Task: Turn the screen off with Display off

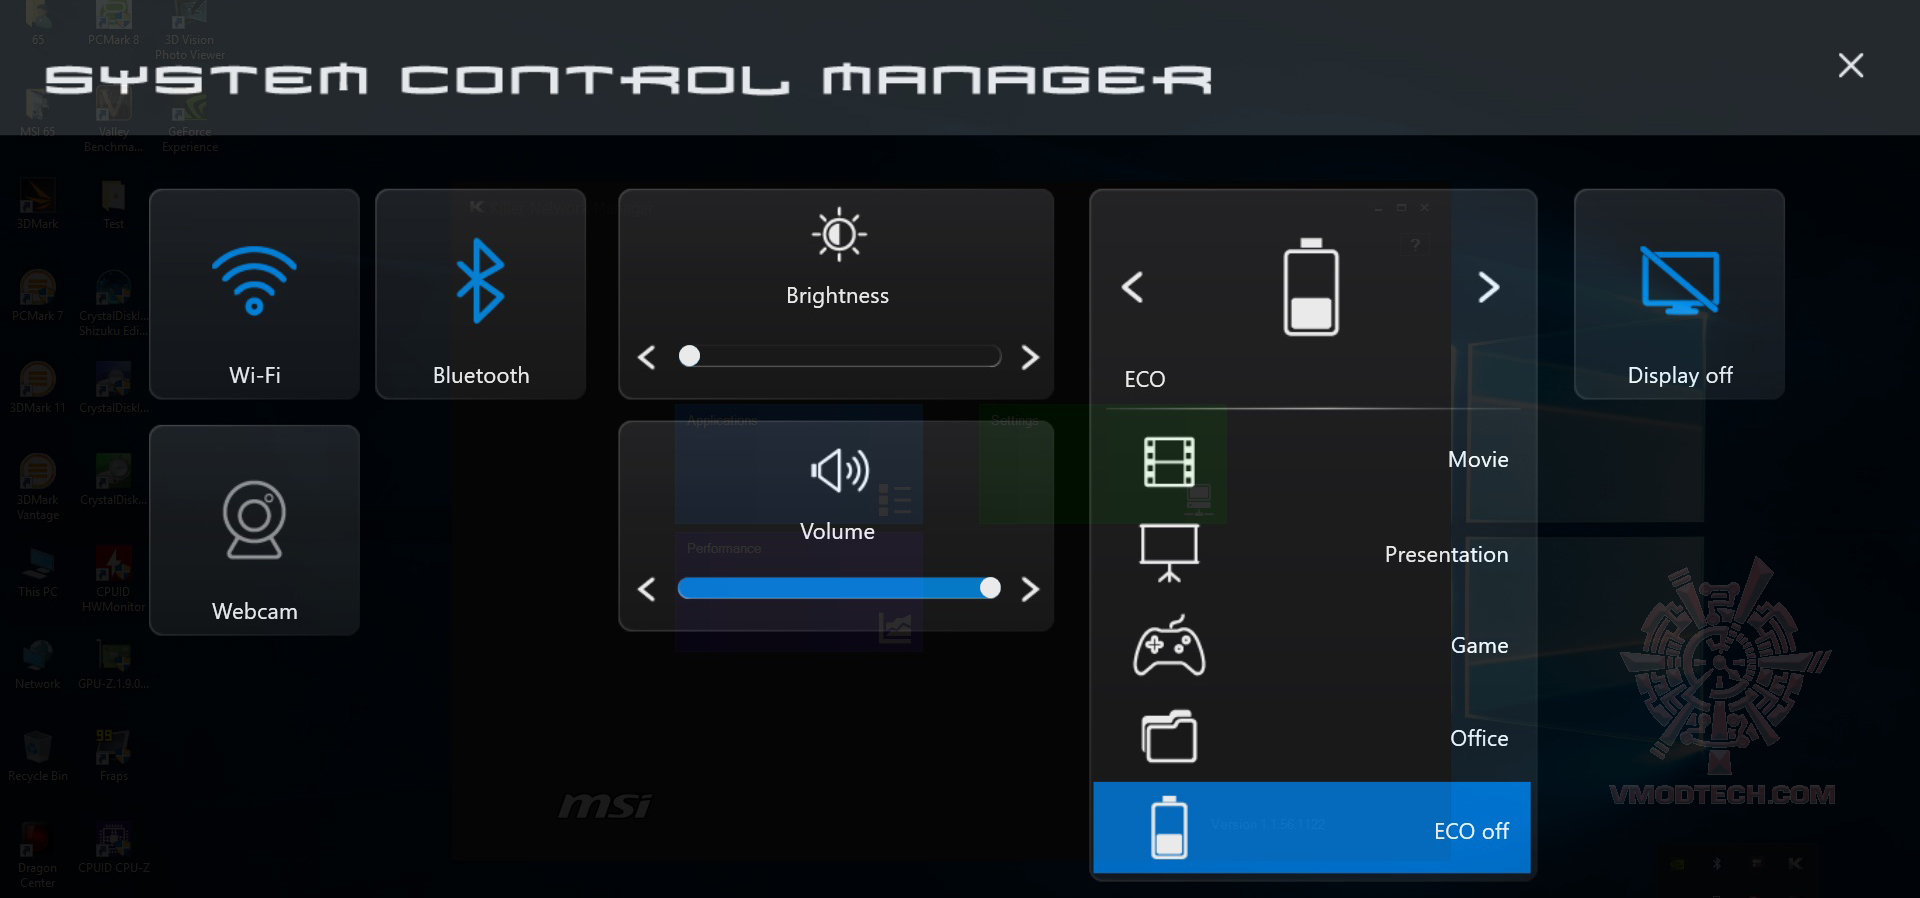Action: coord(1679,294)
